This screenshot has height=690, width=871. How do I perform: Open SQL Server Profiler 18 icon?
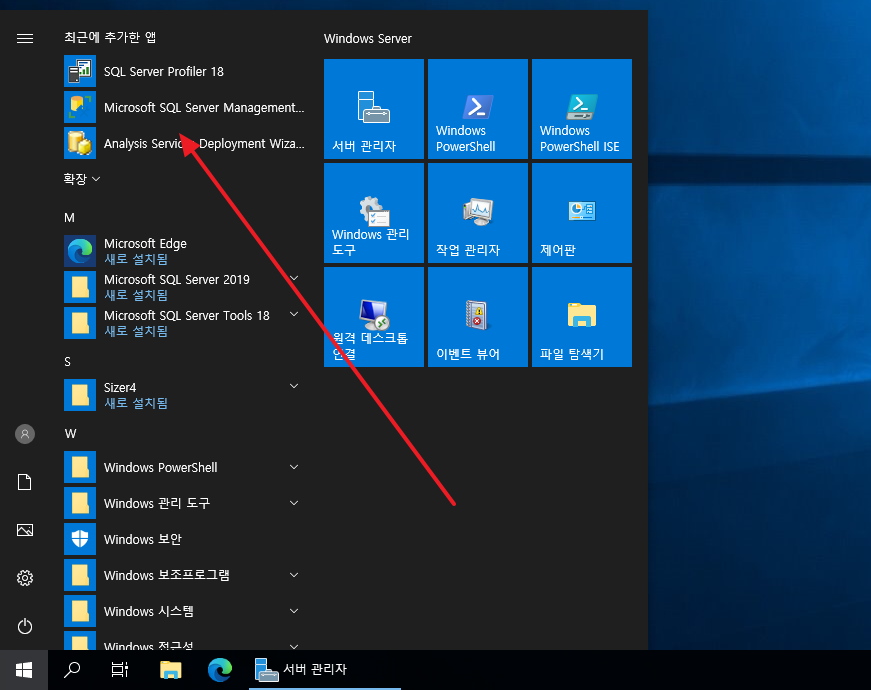[80, 71]
